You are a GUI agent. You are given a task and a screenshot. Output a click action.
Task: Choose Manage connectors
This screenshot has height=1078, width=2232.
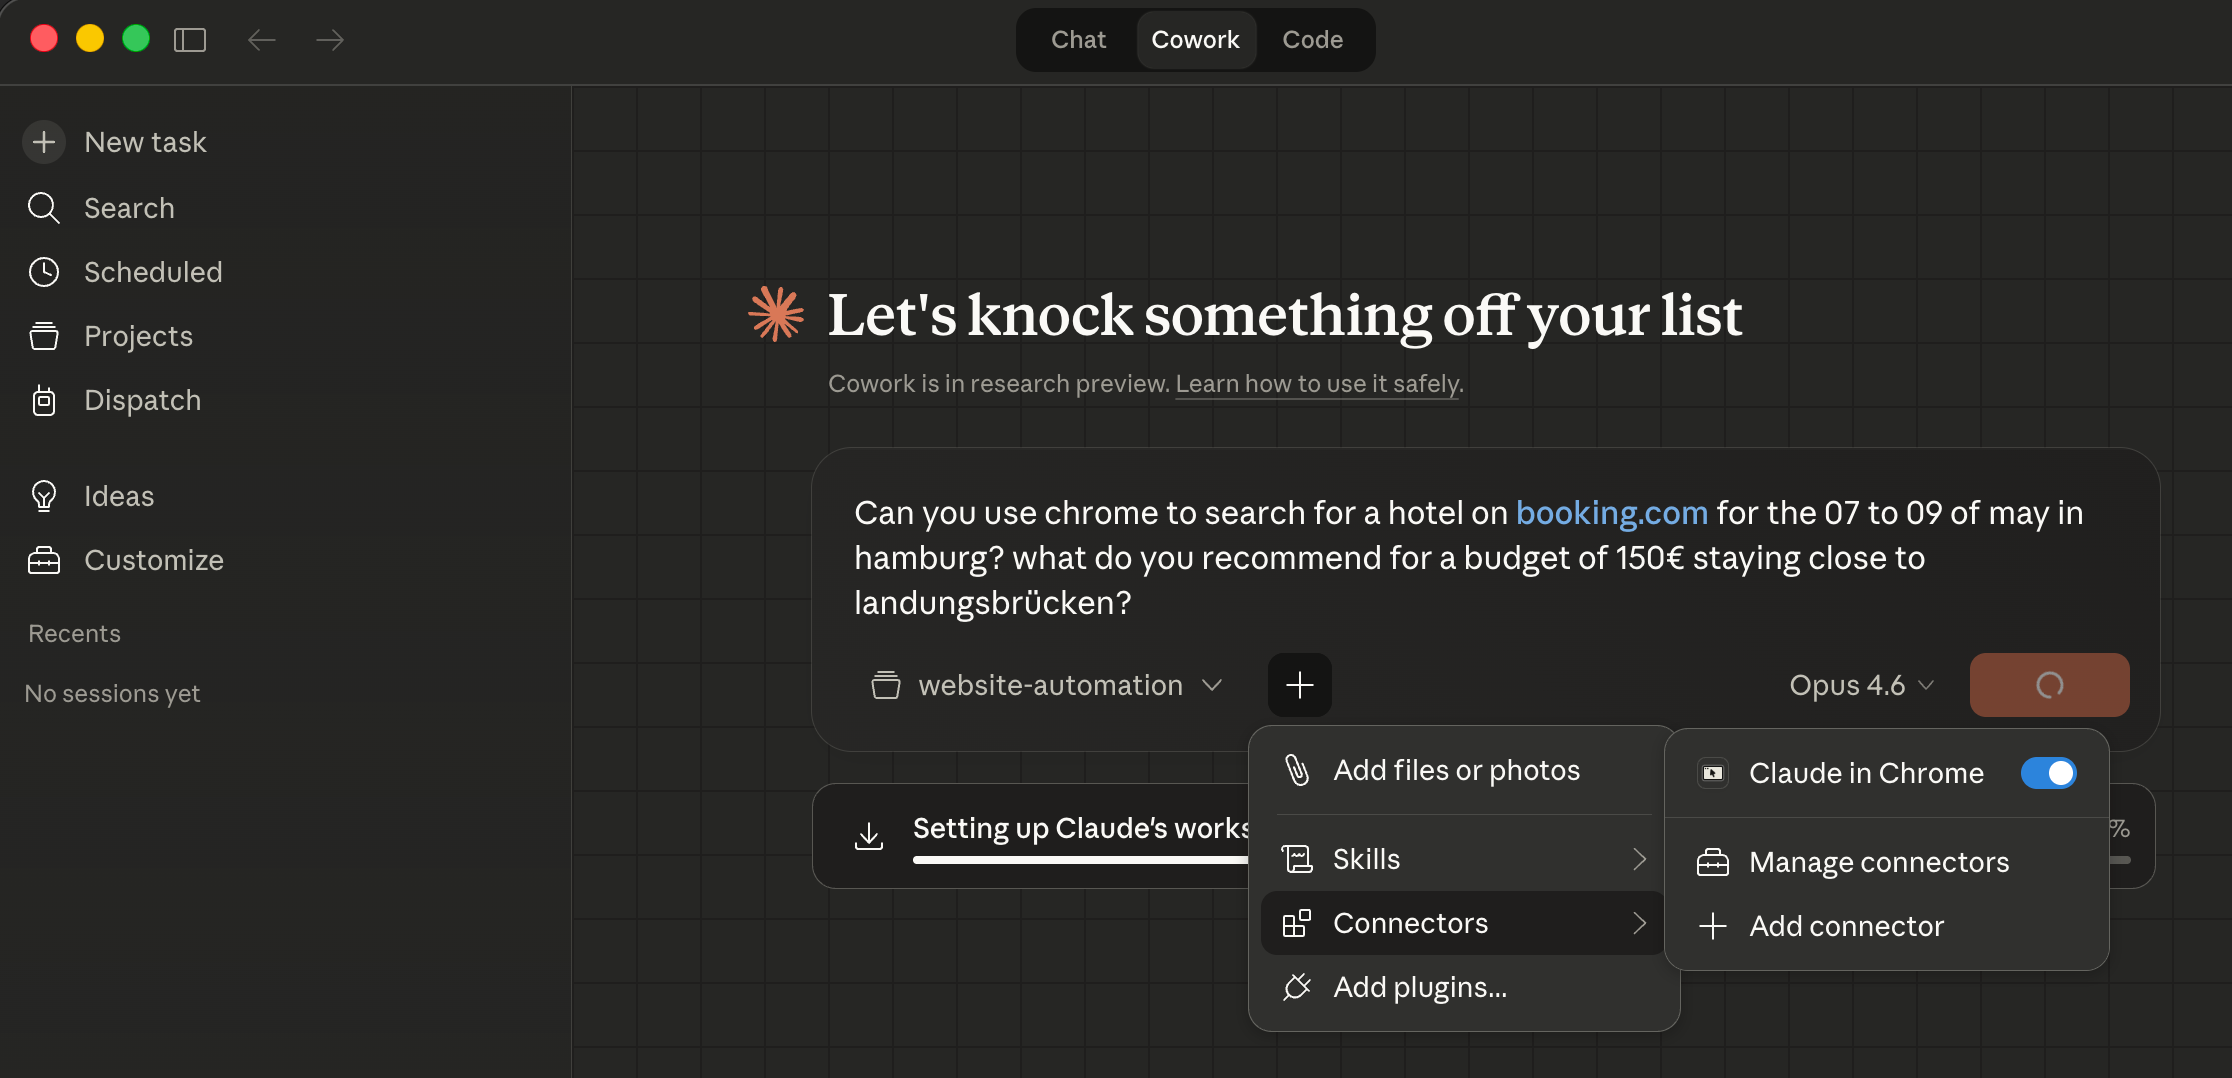point(1886,862)
